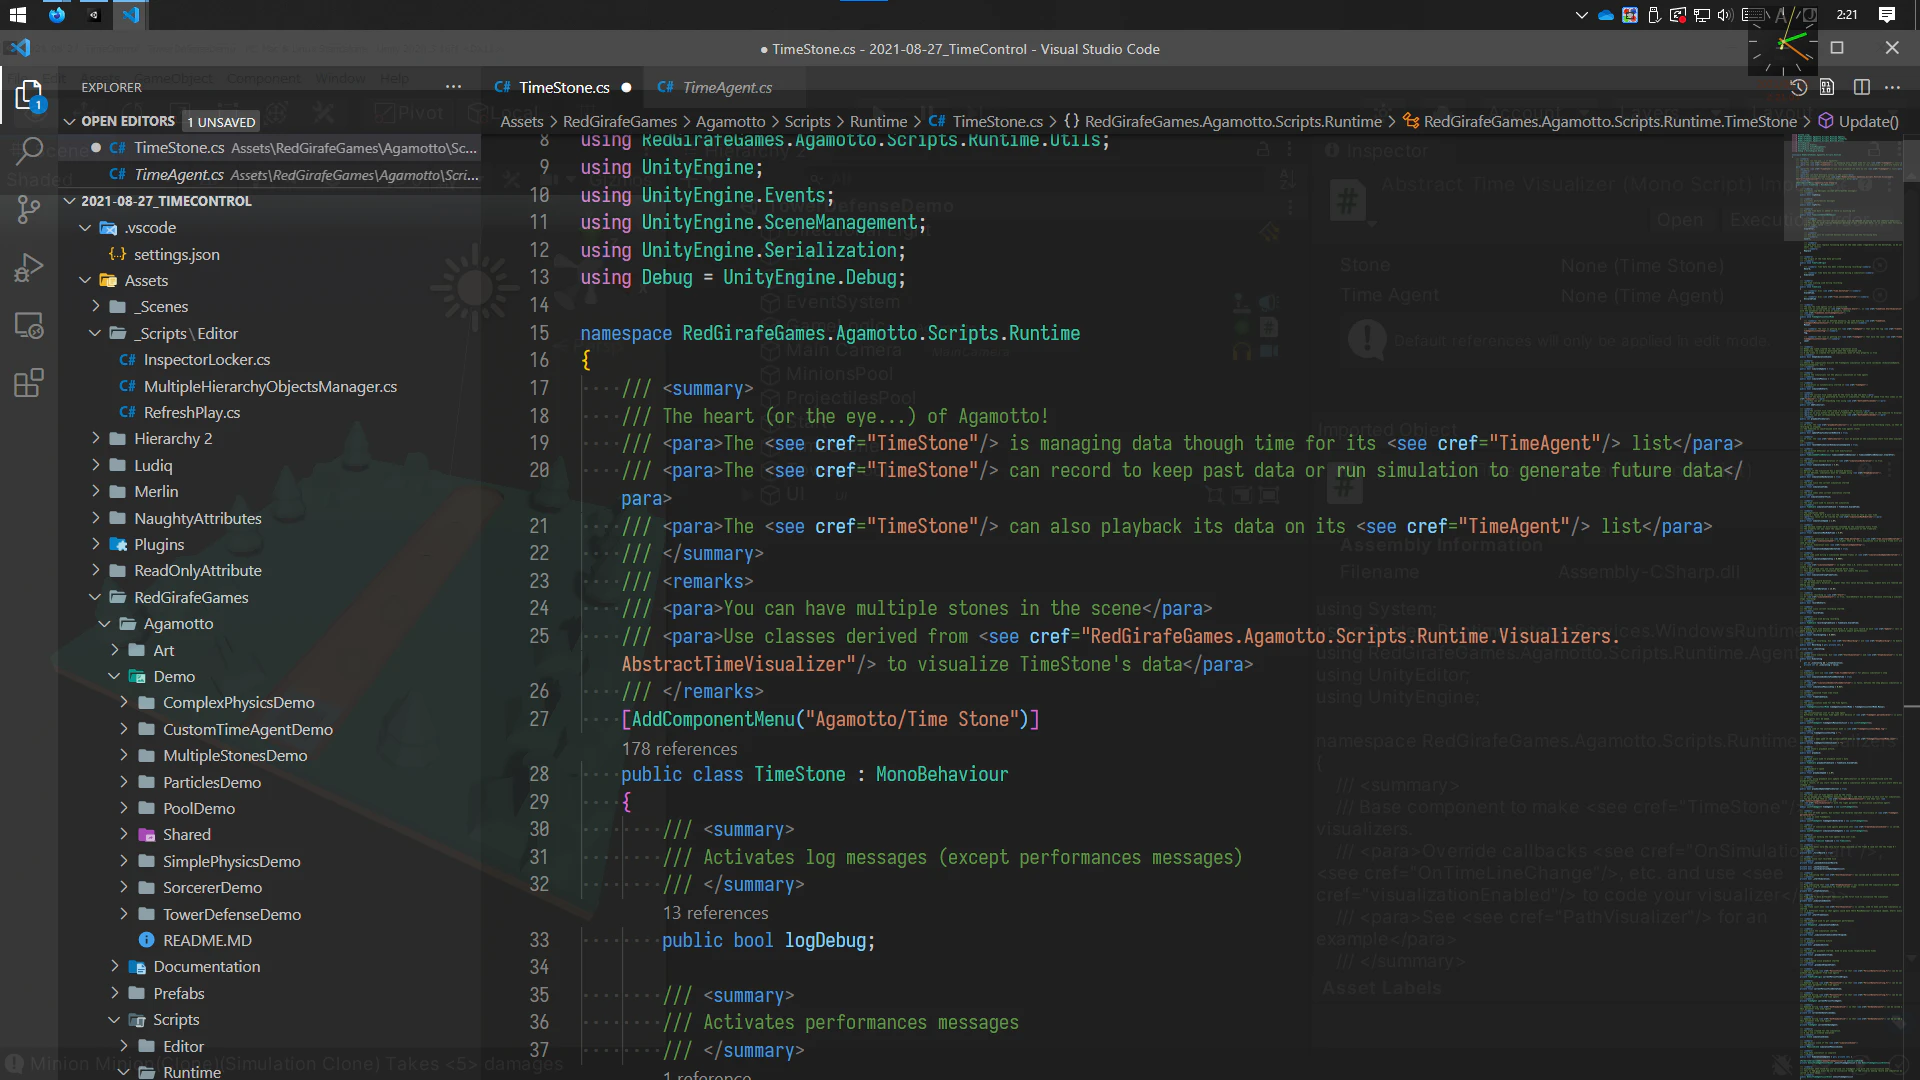Click the Windows Start button

pyautogui.click(x=17, y=14)
